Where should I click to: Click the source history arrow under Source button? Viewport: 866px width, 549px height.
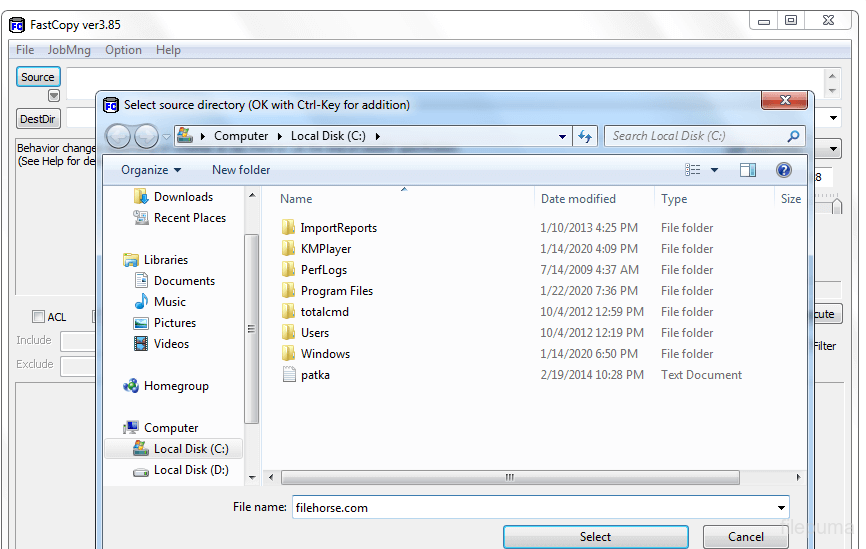click(x=54, y=96)
